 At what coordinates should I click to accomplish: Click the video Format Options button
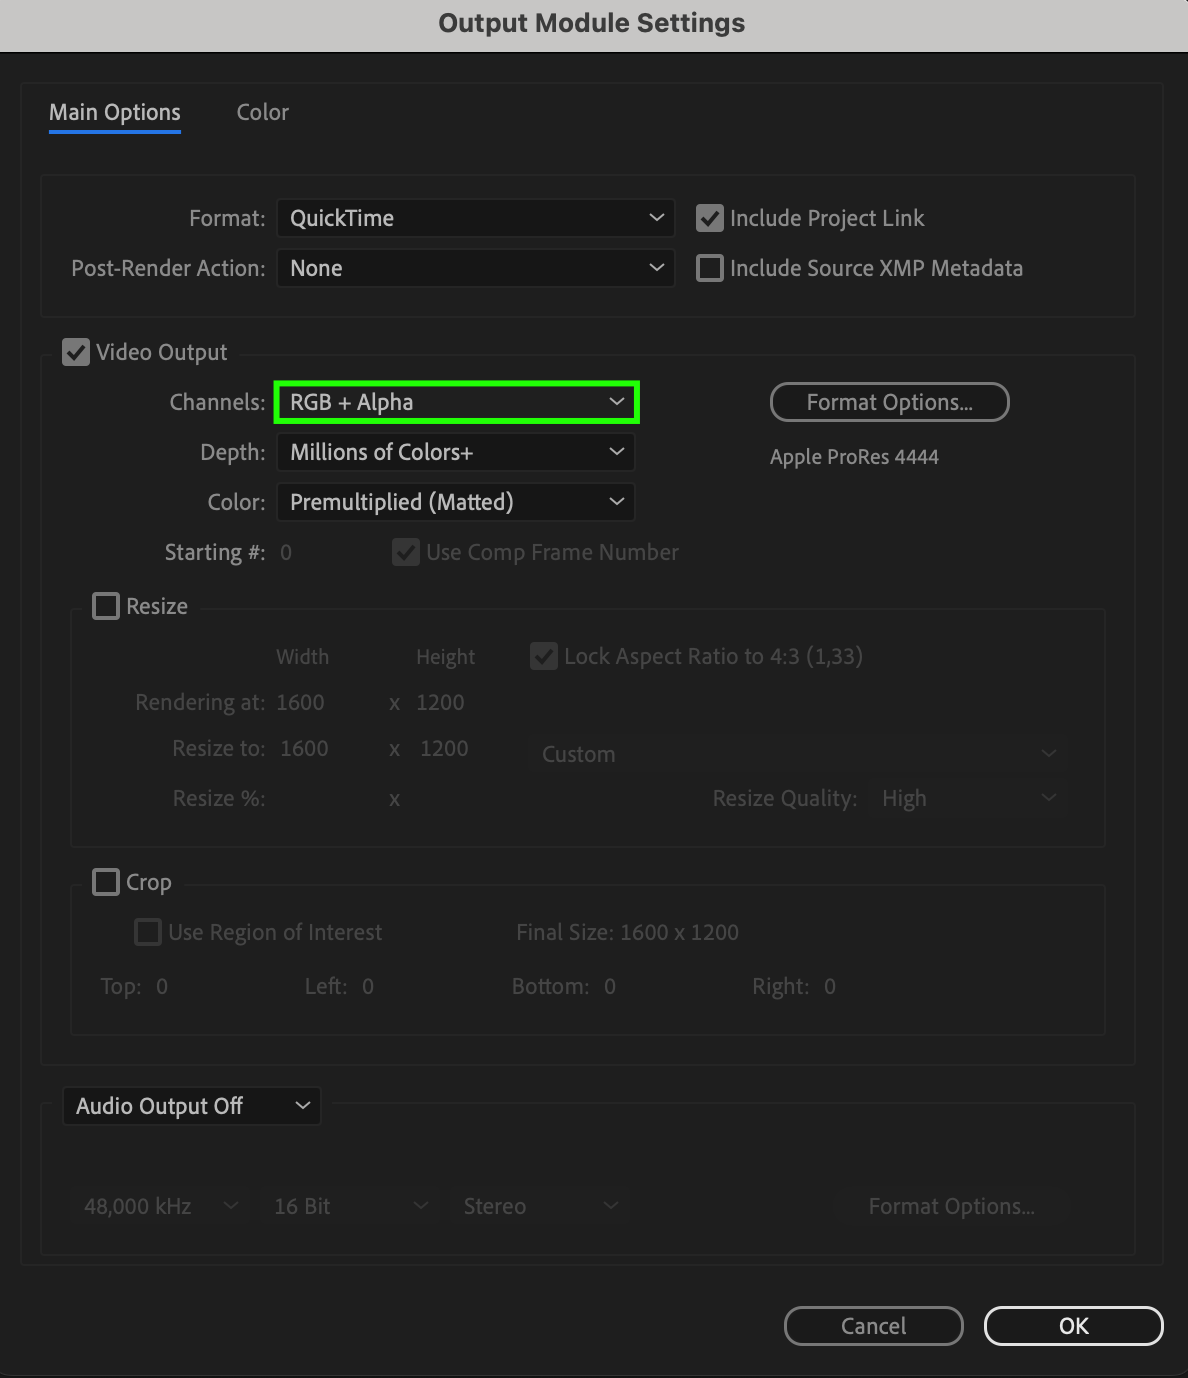coord(889,402)
